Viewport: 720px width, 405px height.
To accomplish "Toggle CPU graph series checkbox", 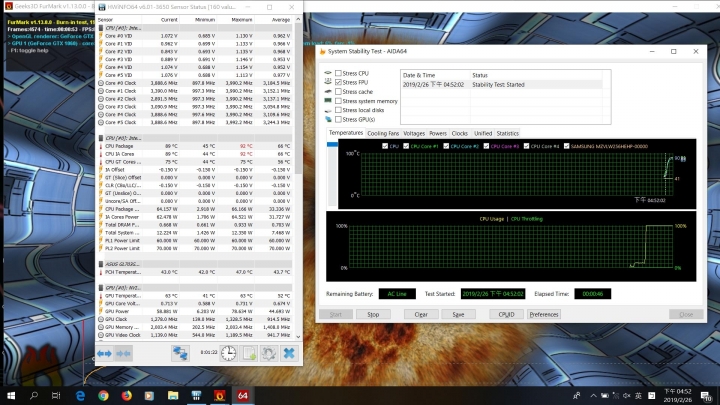I will point(385,146).
